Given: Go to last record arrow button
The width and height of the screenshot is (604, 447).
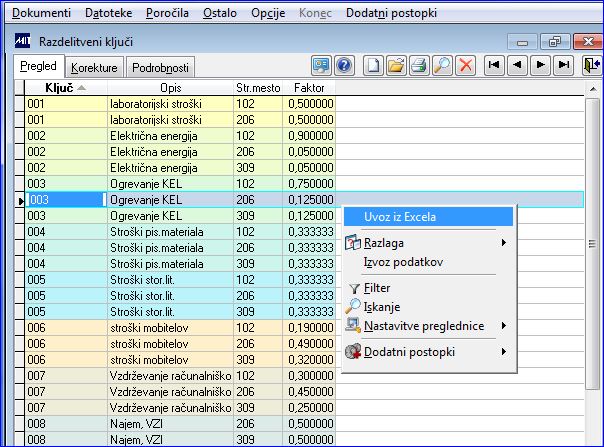Looking at the screenshot, I should click(x=564, y=65).
